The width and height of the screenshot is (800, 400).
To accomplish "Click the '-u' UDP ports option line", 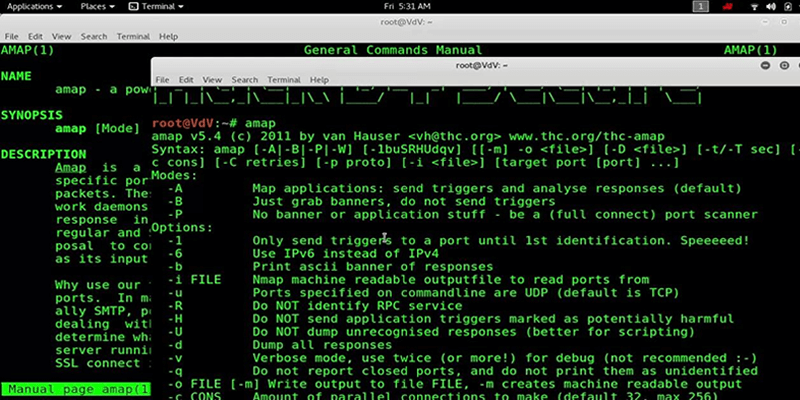I will click(x=424, y=293).
